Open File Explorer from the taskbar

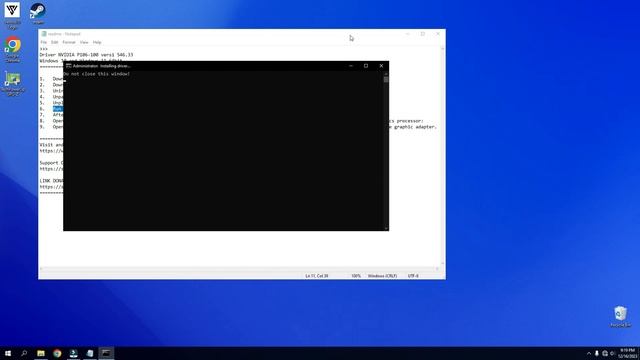point(41,353)
